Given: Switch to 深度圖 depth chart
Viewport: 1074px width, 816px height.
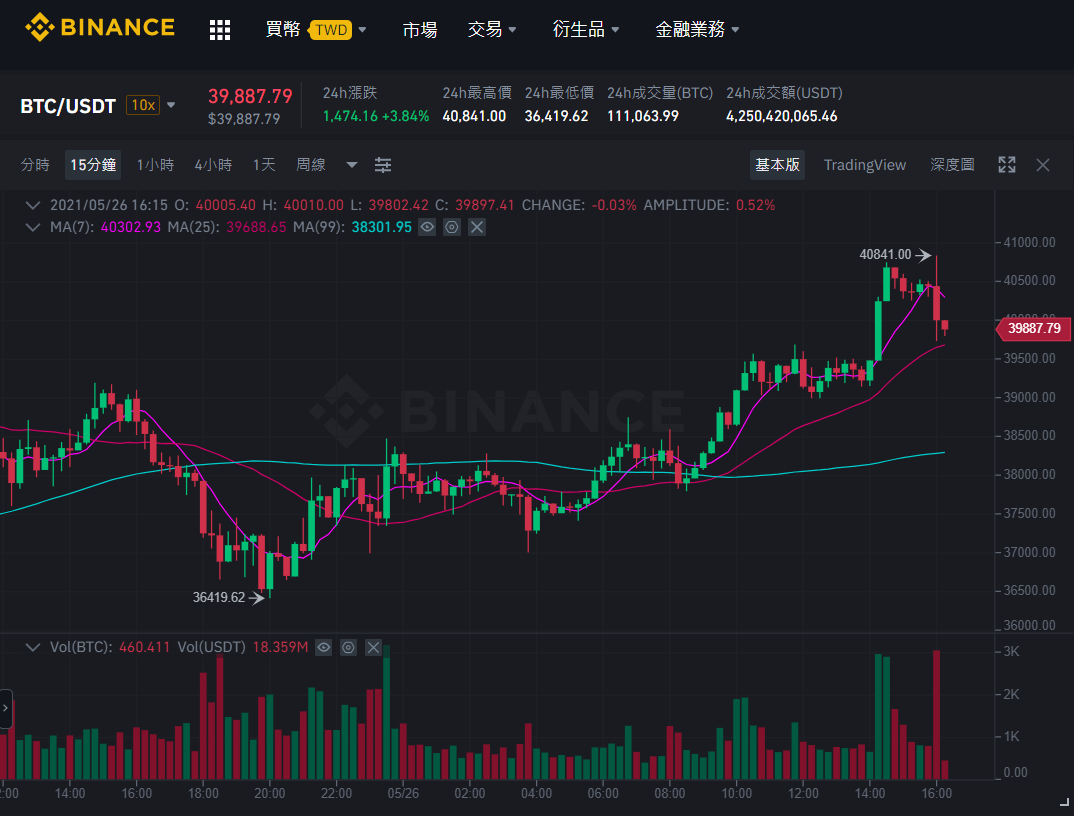Looking at the screenshot, I should tap(952, 165).
